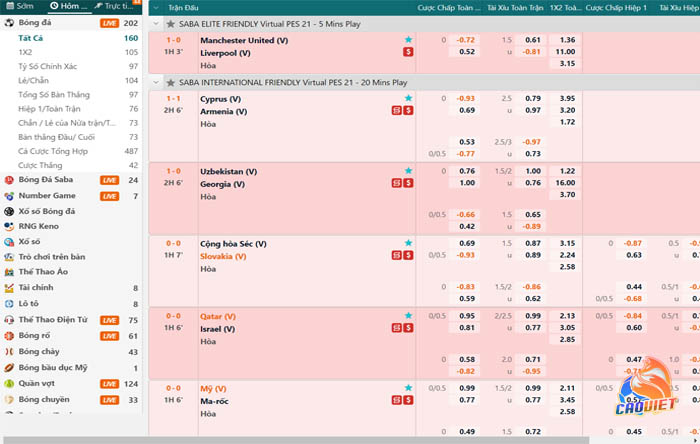
Task: Click the Manchester United (V) team name
Action: coord(244,41)
